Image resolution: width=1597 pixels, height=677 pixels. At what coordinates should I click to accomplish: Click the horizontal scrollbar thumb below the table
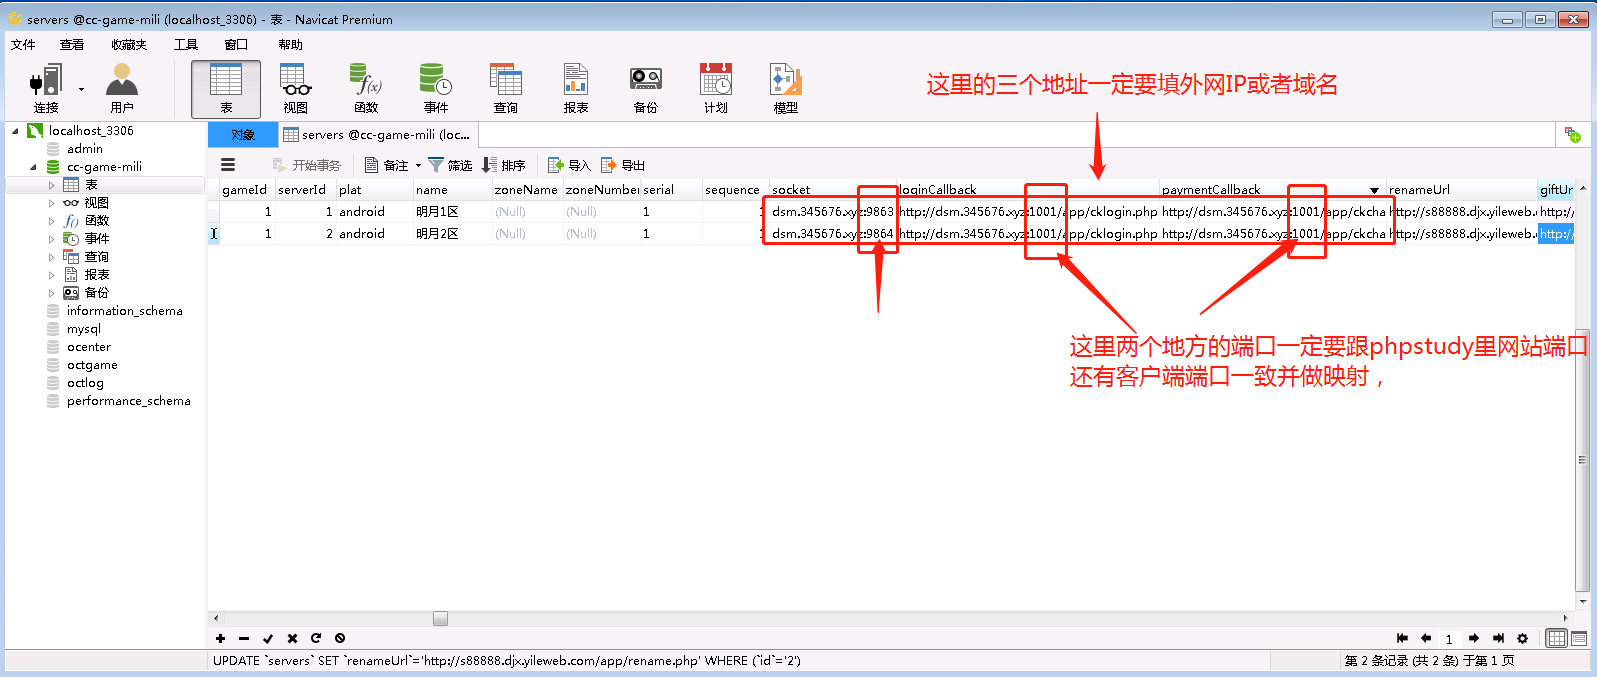(440, 618)
